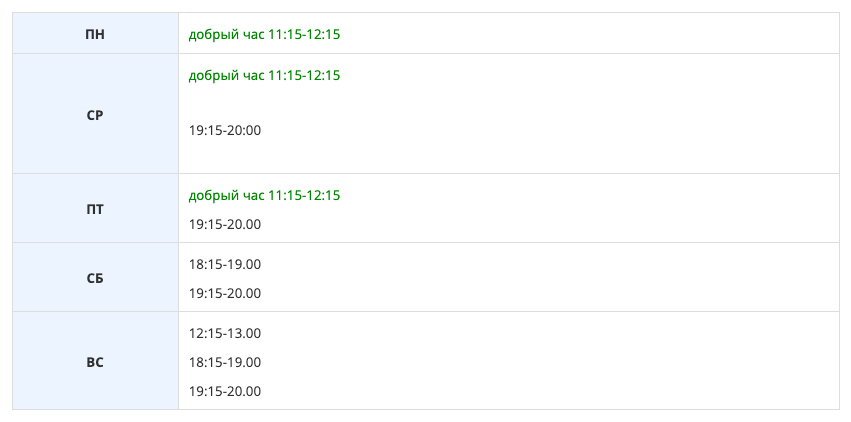
Task: Click the СР day header cell
Action: pos(95,114)
